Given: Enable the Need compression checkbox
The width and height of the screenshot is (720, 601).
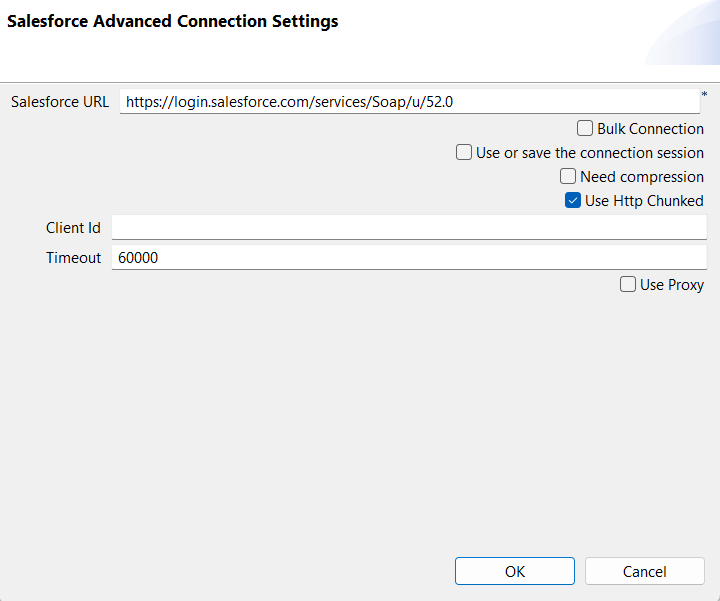Looking at the screenshot, I should (568, 177).
